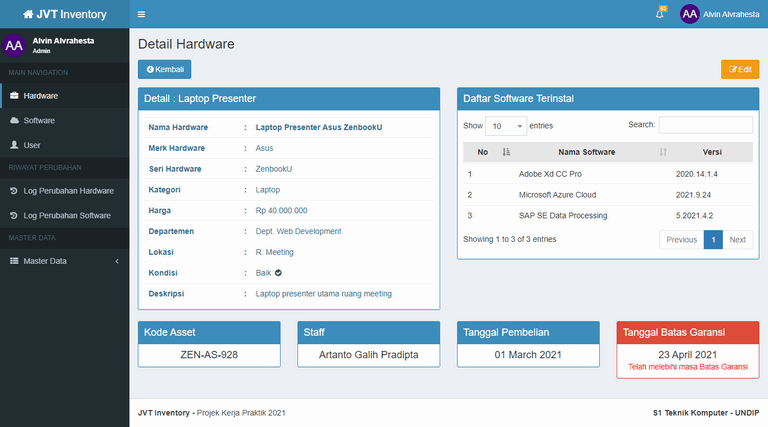Click the check icon next to Baik
The image size is (768, 427).
(278, 273)
